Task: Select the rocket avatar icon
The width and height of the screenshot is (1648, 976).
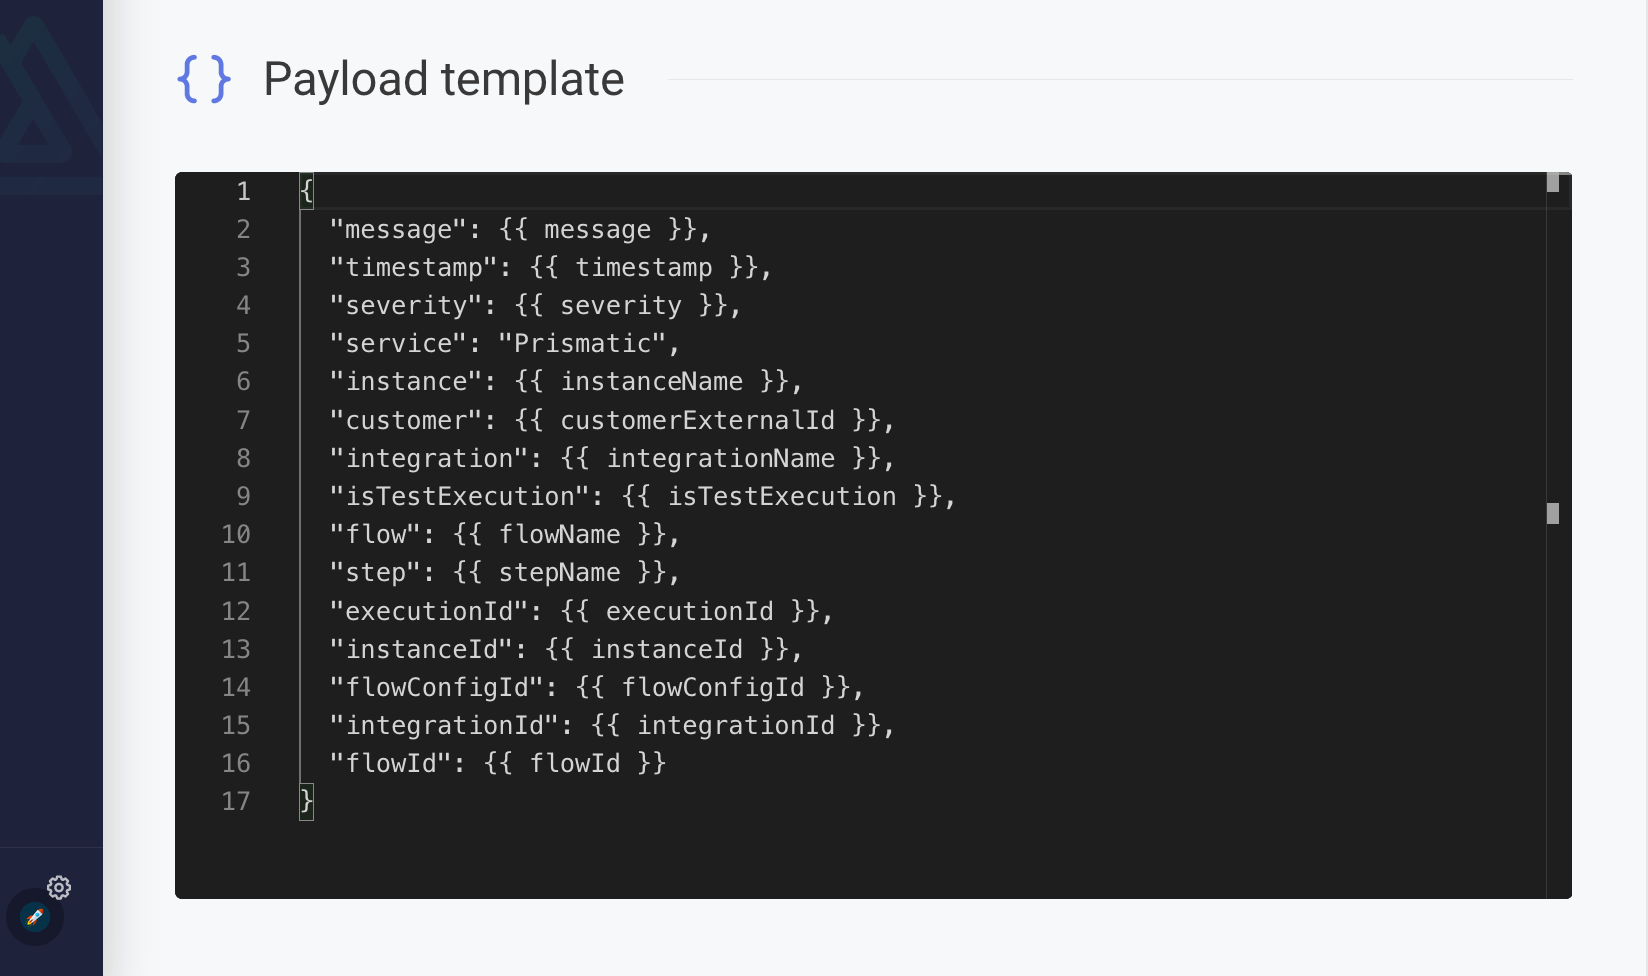Action: point(36,917)
